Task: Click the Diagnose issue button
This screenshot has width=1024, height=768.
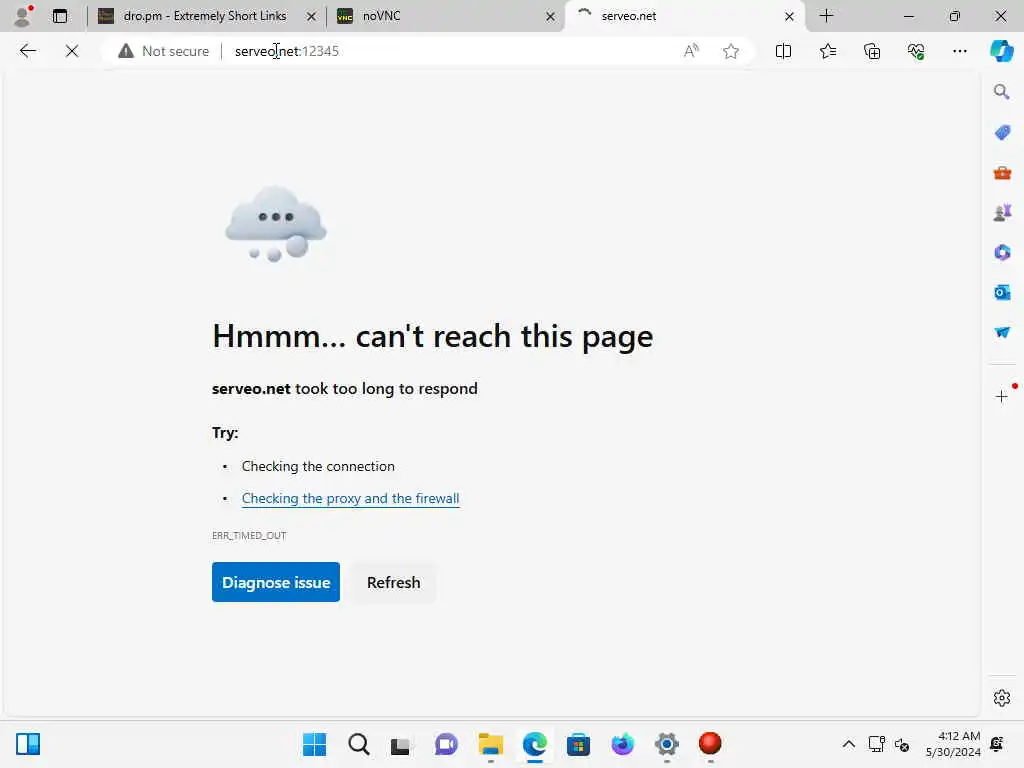Action: point(276,582)
